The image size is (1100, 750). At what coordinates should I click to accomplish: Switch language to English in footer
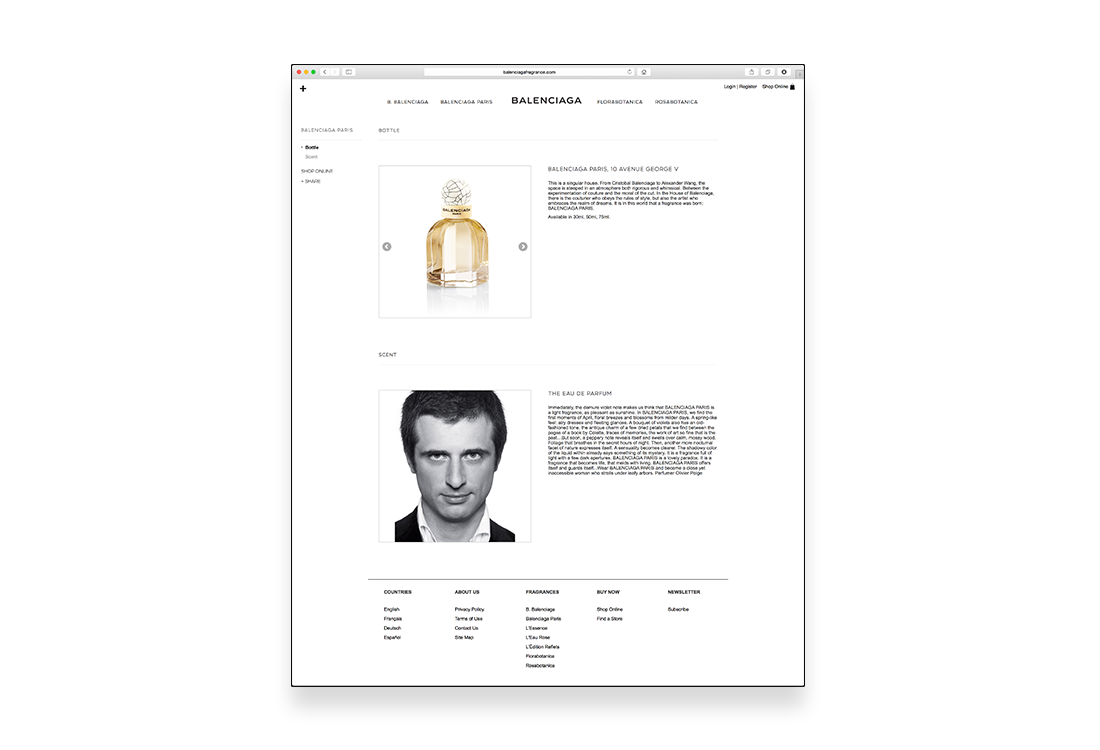[391, 610]
